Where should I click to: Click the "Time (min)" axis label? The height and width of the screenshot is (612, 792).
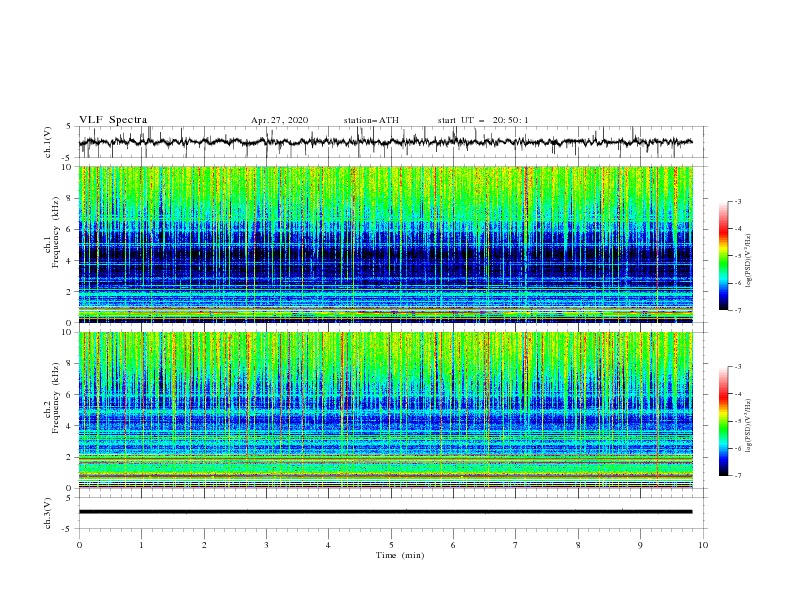pyautogui.click(x=400, y=555)
